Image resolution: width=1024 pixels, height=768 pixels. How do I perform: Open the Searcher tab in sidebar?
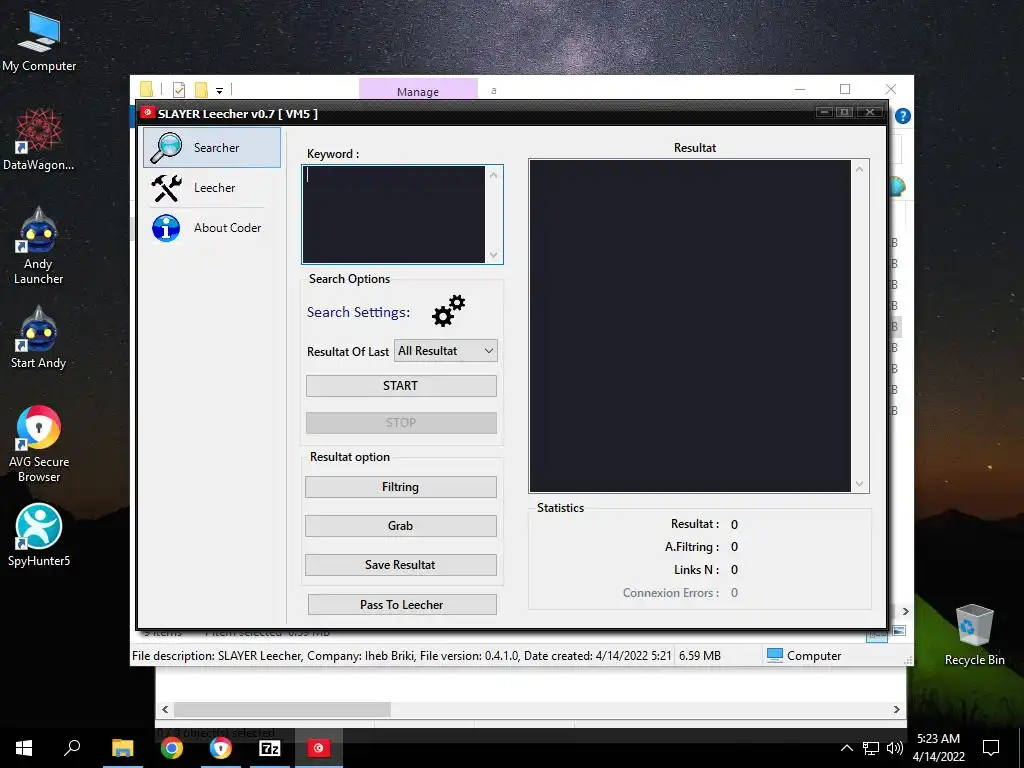pyautogui.click(x=212, y=148)
